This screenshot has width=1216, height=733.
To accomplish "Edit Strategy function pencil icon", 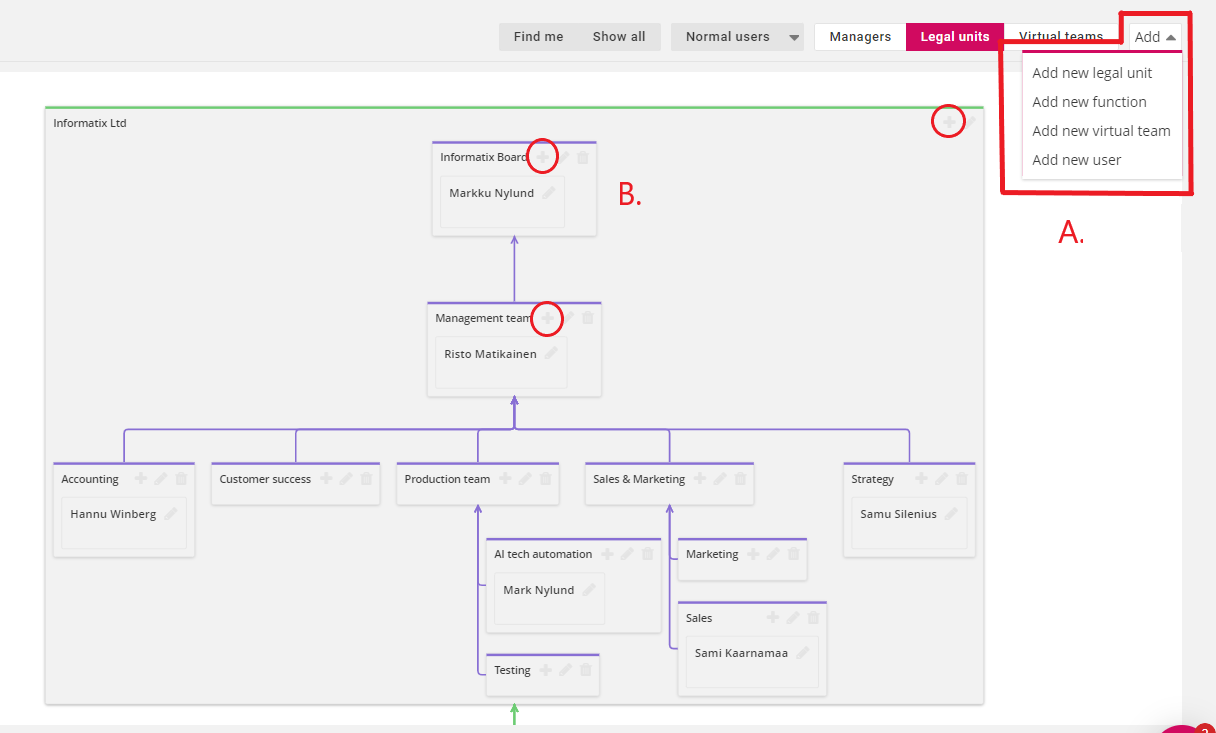I will click(x=941, y=479).
